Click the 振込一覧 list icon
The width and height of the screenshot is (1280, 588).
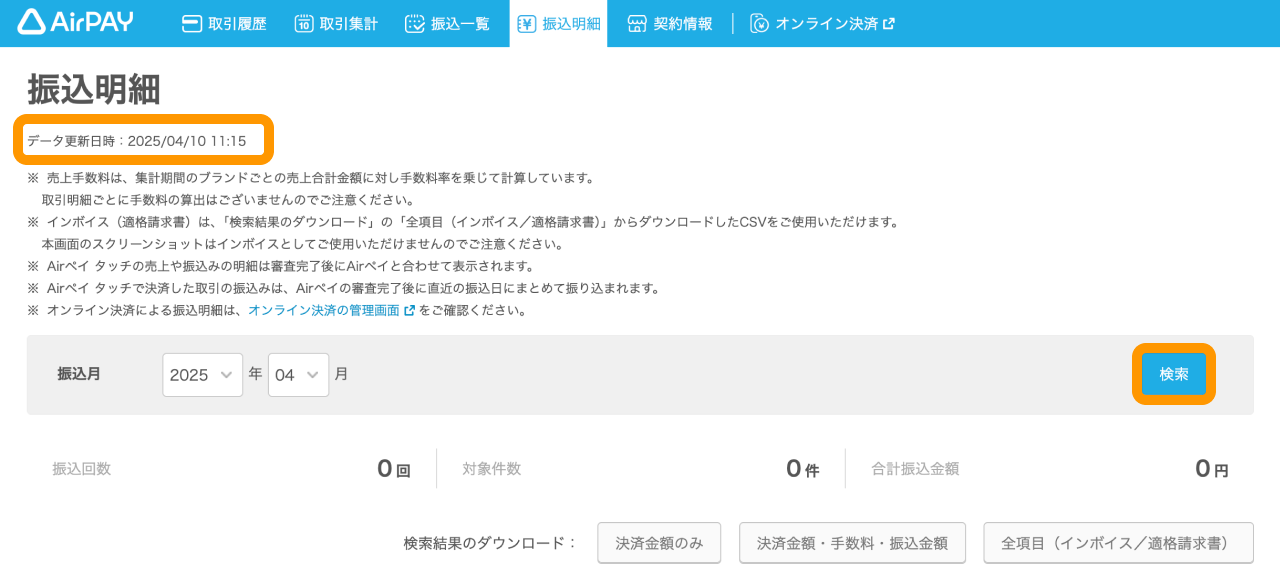point(415,24)
